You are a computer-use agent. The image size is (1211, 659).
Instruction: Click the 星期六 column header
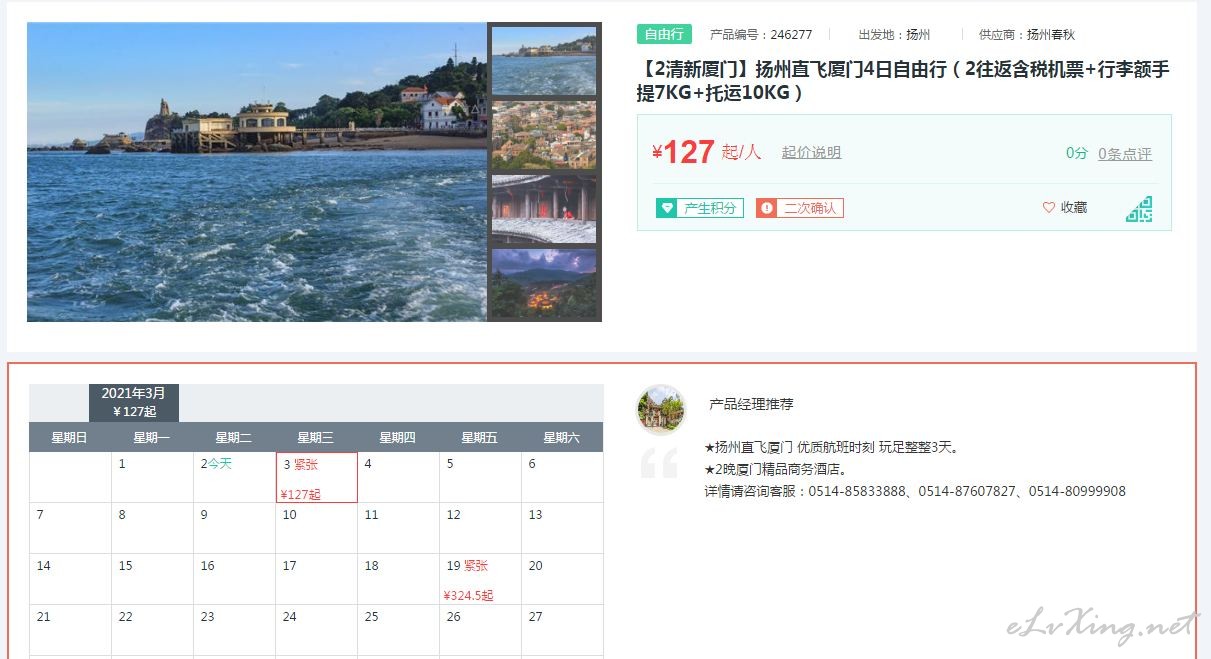(562, 437)
